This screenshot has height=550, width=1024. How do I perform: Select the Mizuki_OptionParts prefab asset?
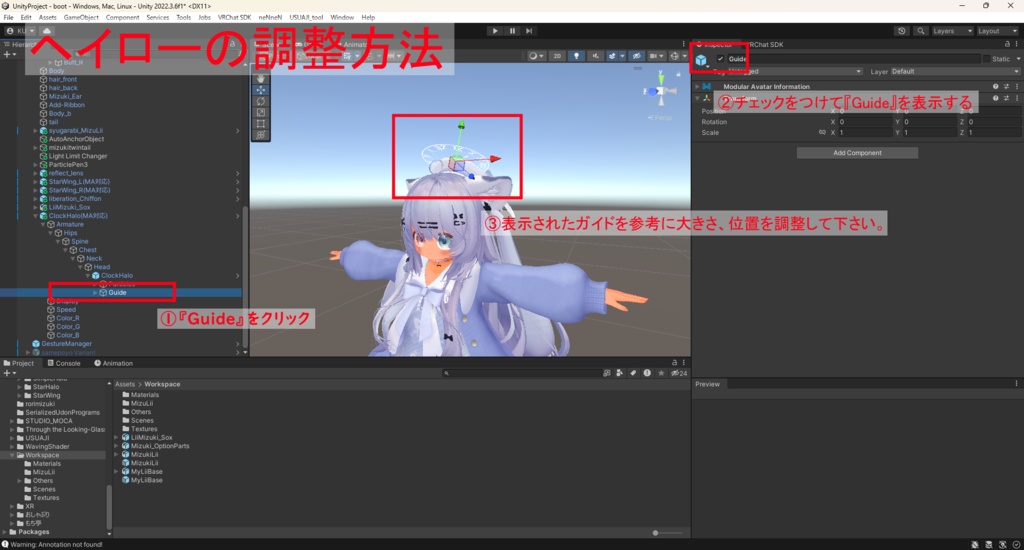tap(160, 446)
